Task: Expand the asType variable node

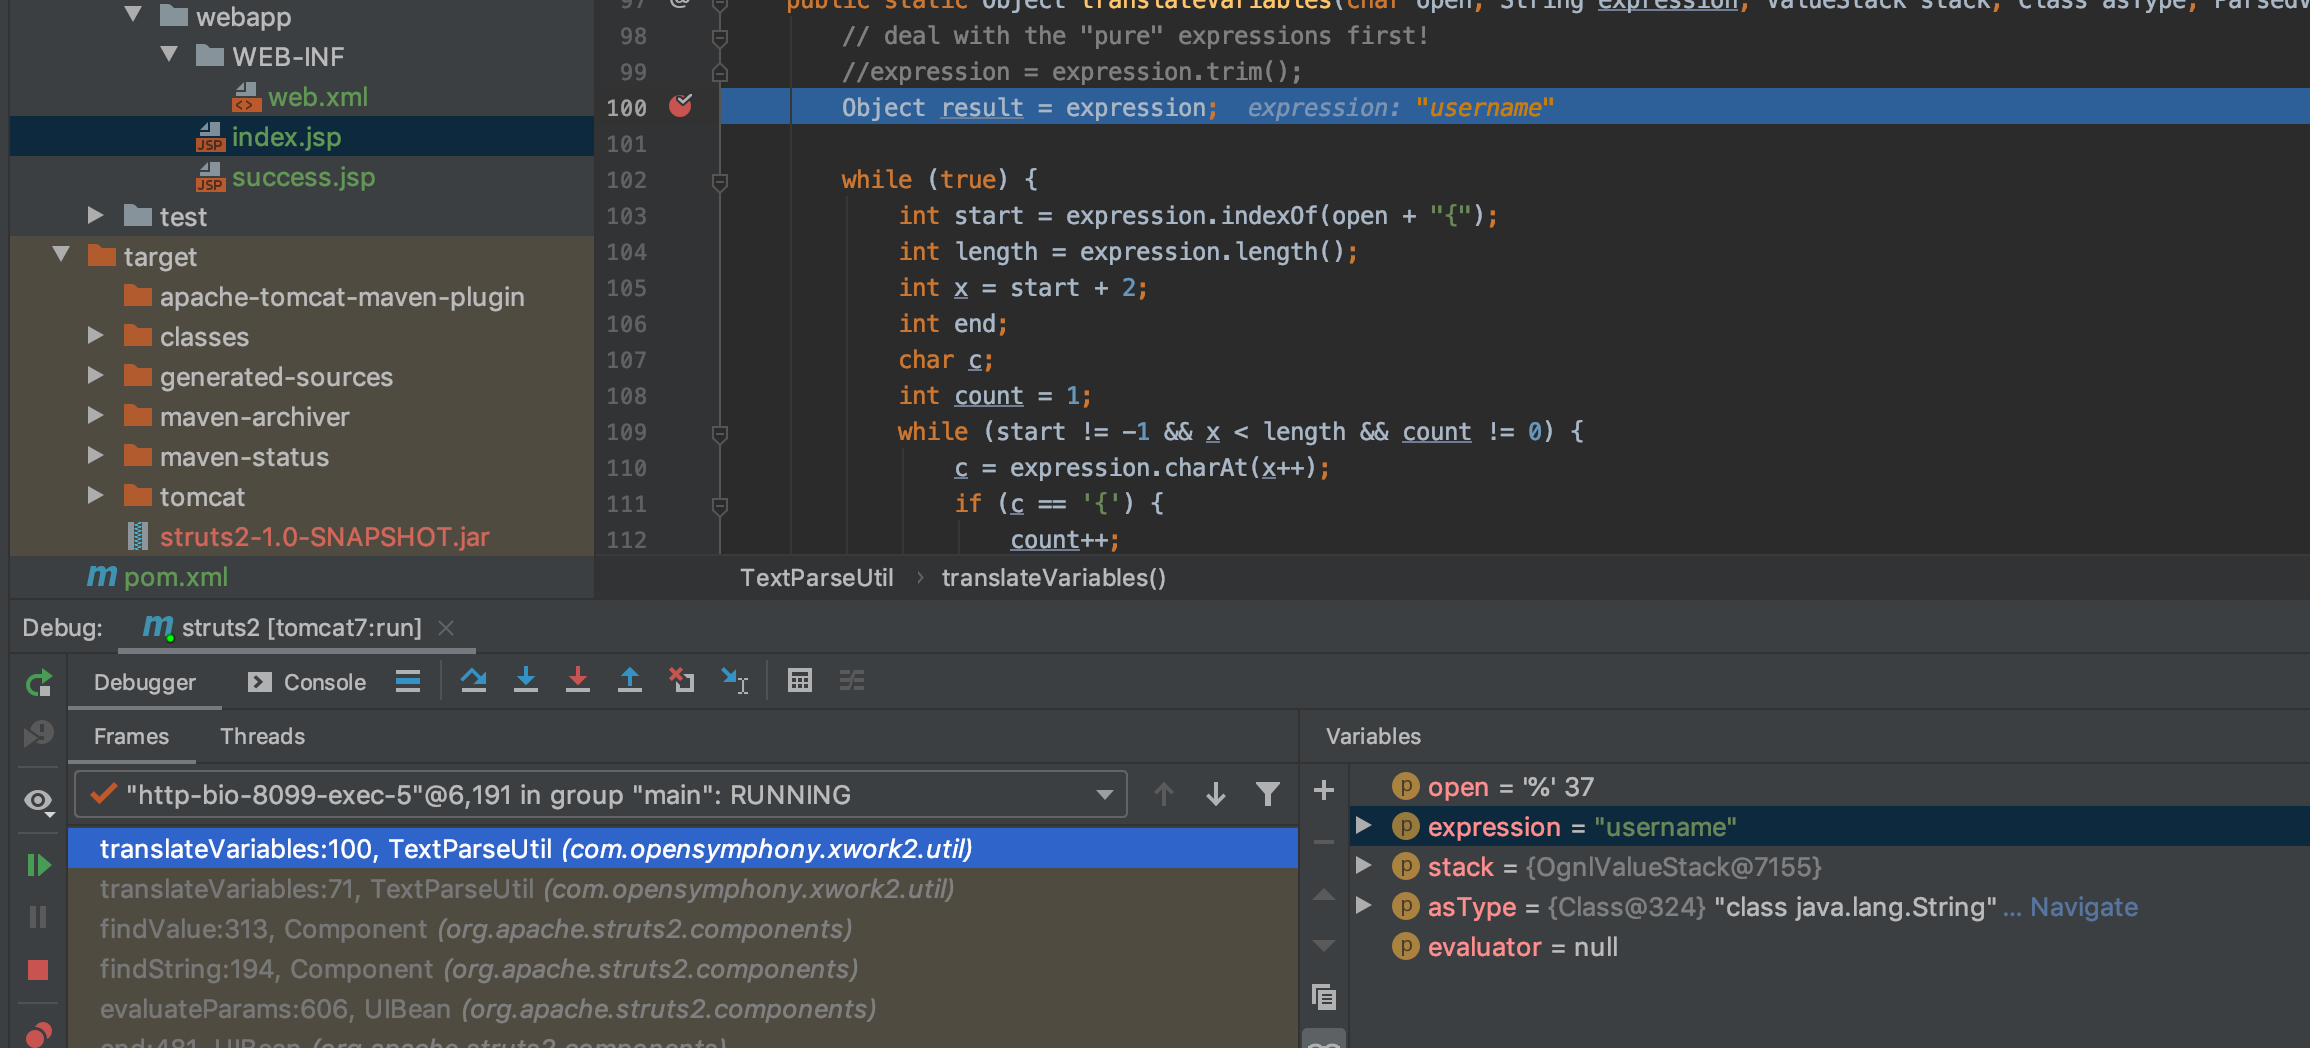Action: point(1363,906)
